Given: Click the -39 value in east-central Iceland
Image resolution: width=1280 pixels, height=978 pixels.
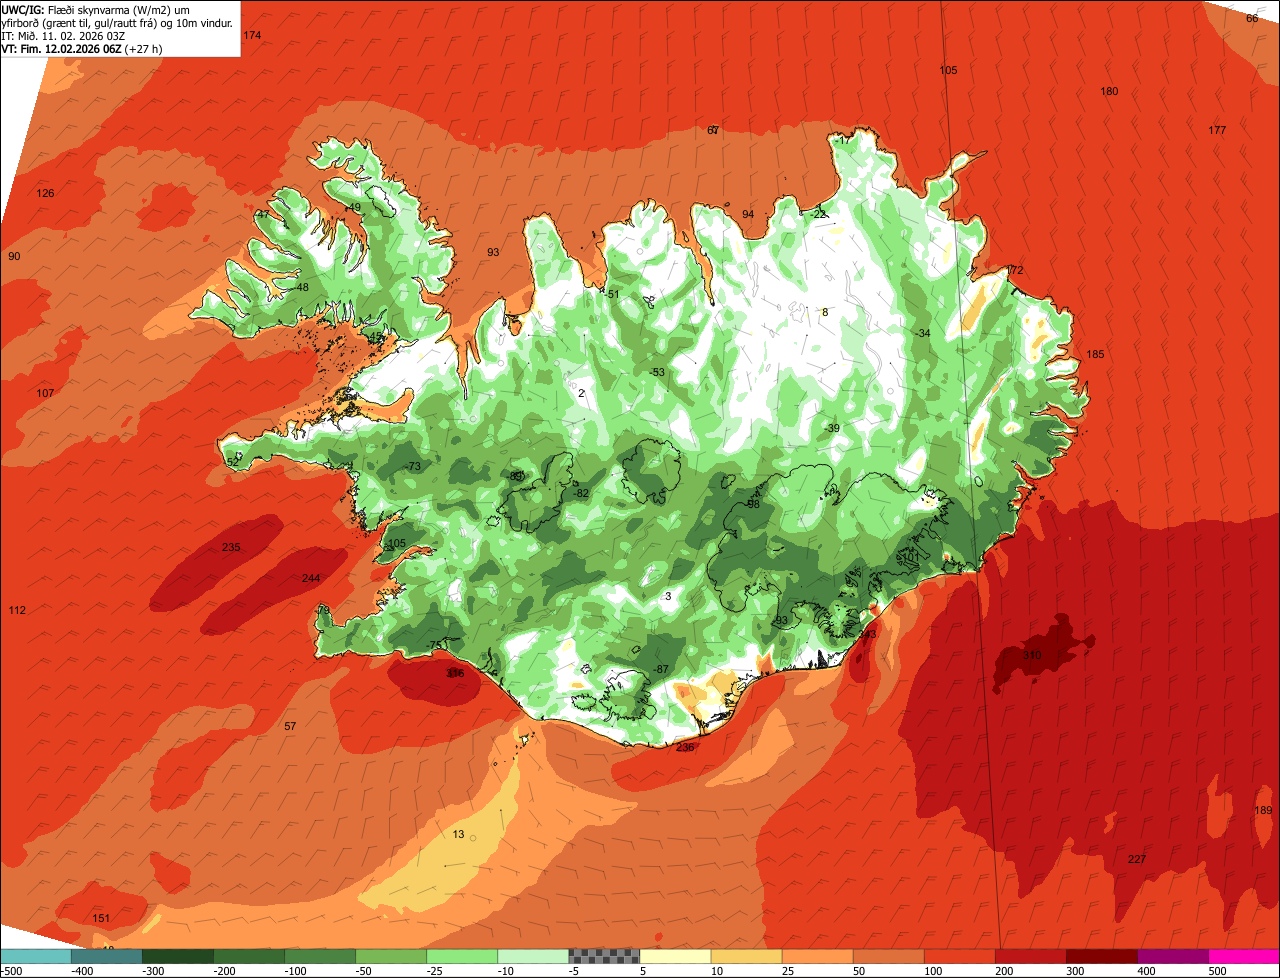Looking at the screenshot, I should click(x=832, y=428).
